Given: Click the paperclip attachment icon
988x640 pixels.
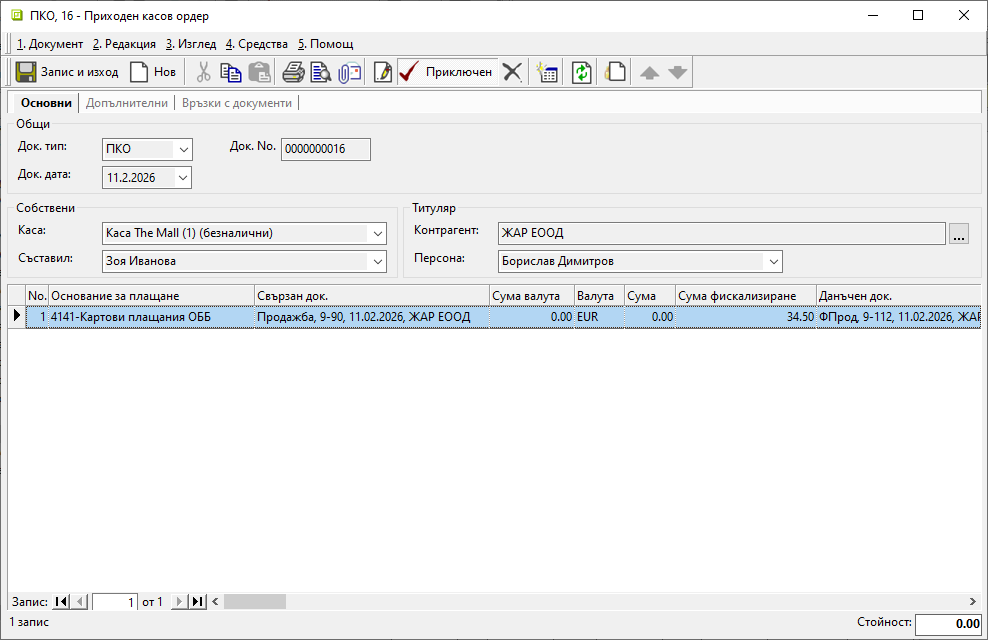Looking at the screenshot, I should coord(349,72).
